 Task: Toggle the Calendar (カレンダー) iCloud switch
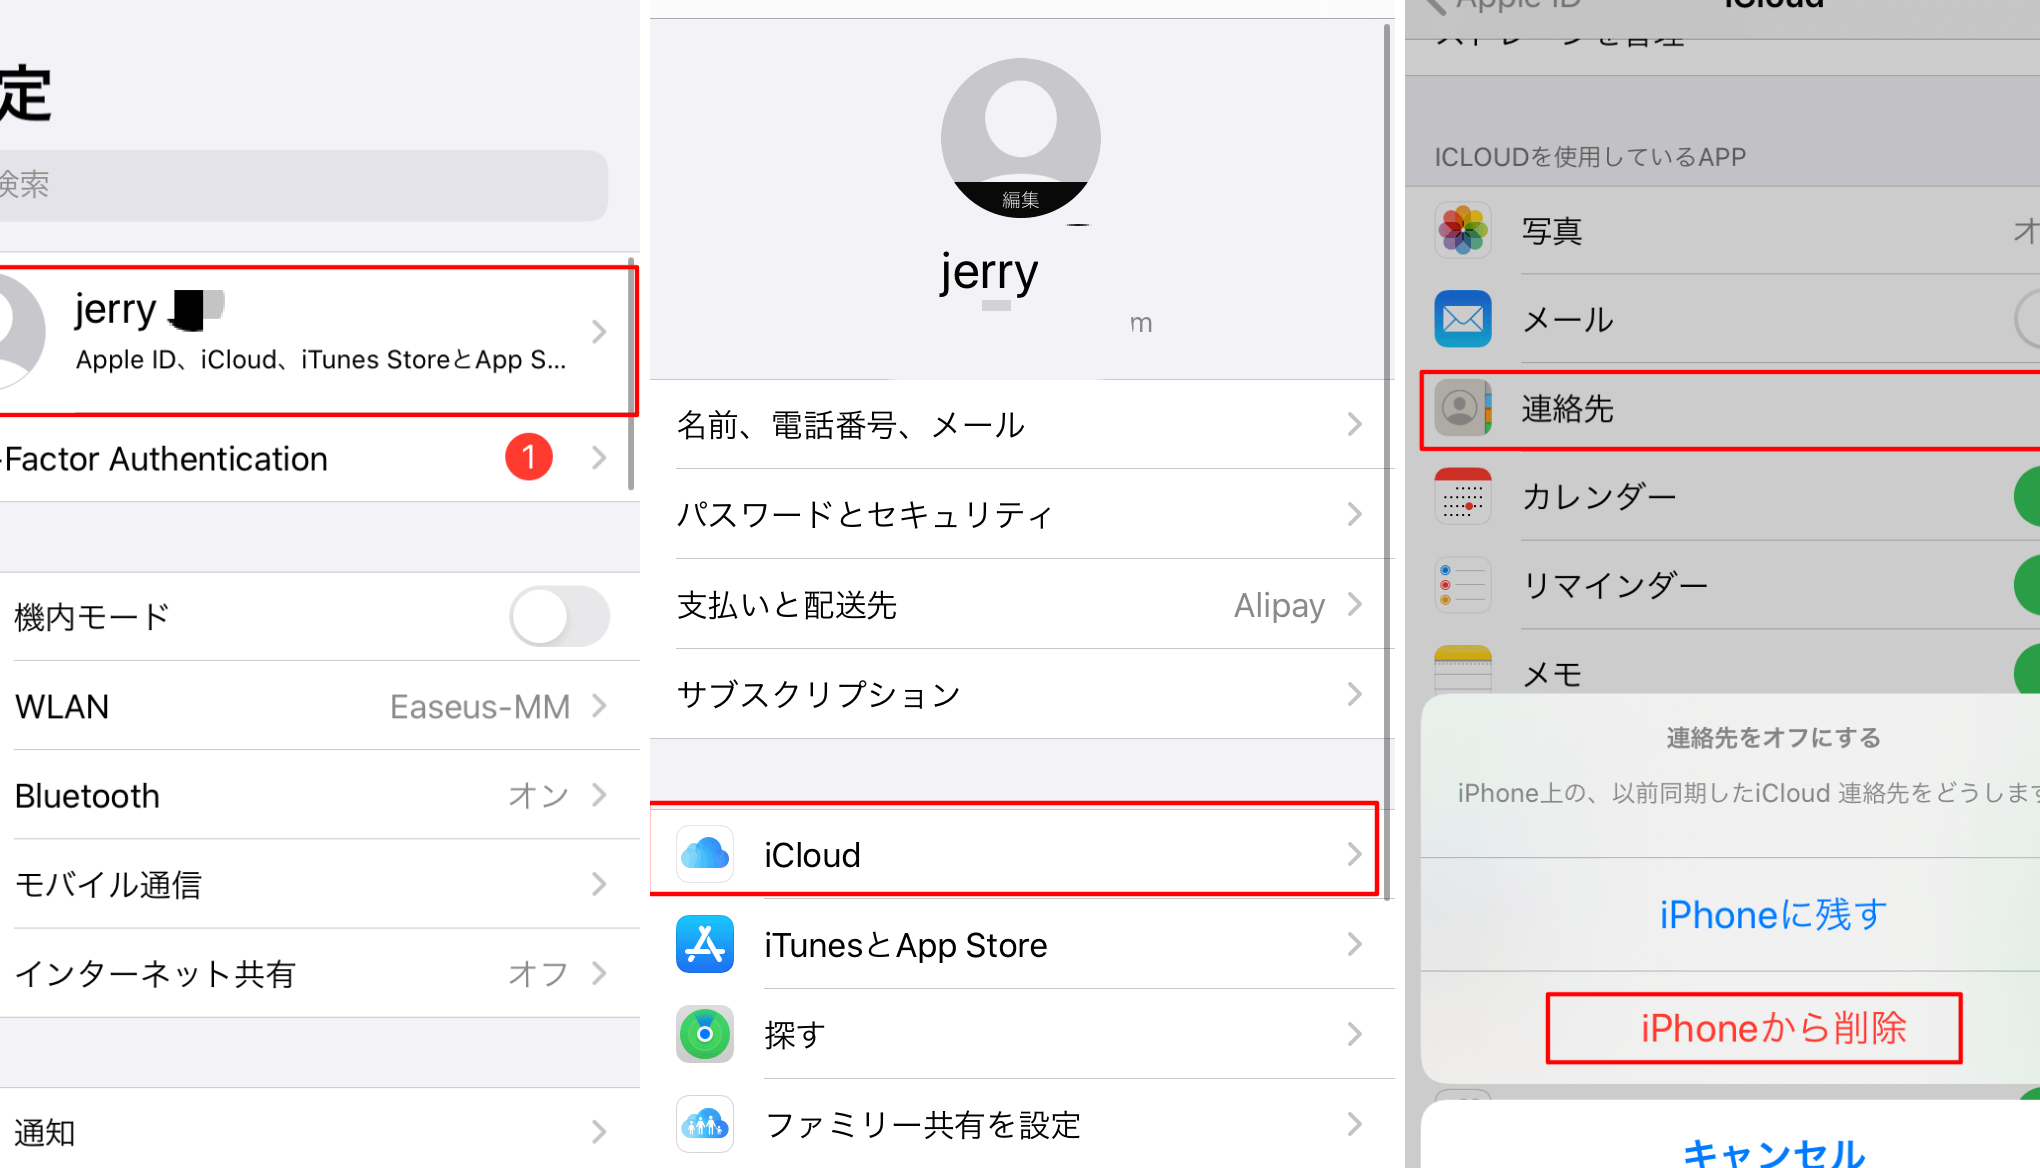tap(2027, 496)
